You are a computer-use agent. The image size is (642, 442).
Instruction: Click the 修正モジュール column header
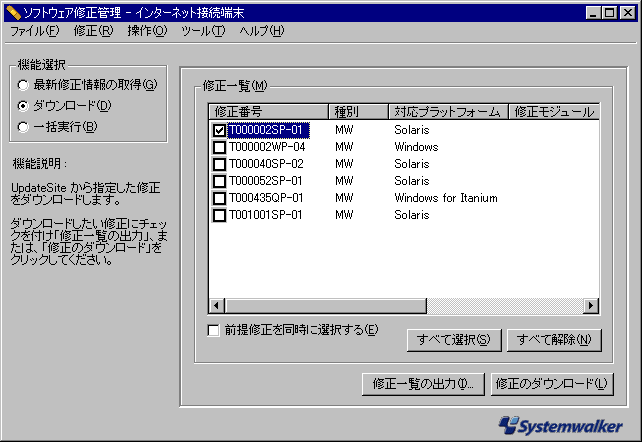tap(554, 111)
